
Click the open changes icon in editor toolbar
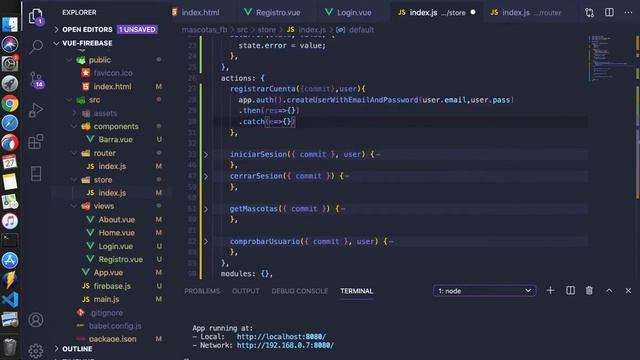(x=589, y=13)
